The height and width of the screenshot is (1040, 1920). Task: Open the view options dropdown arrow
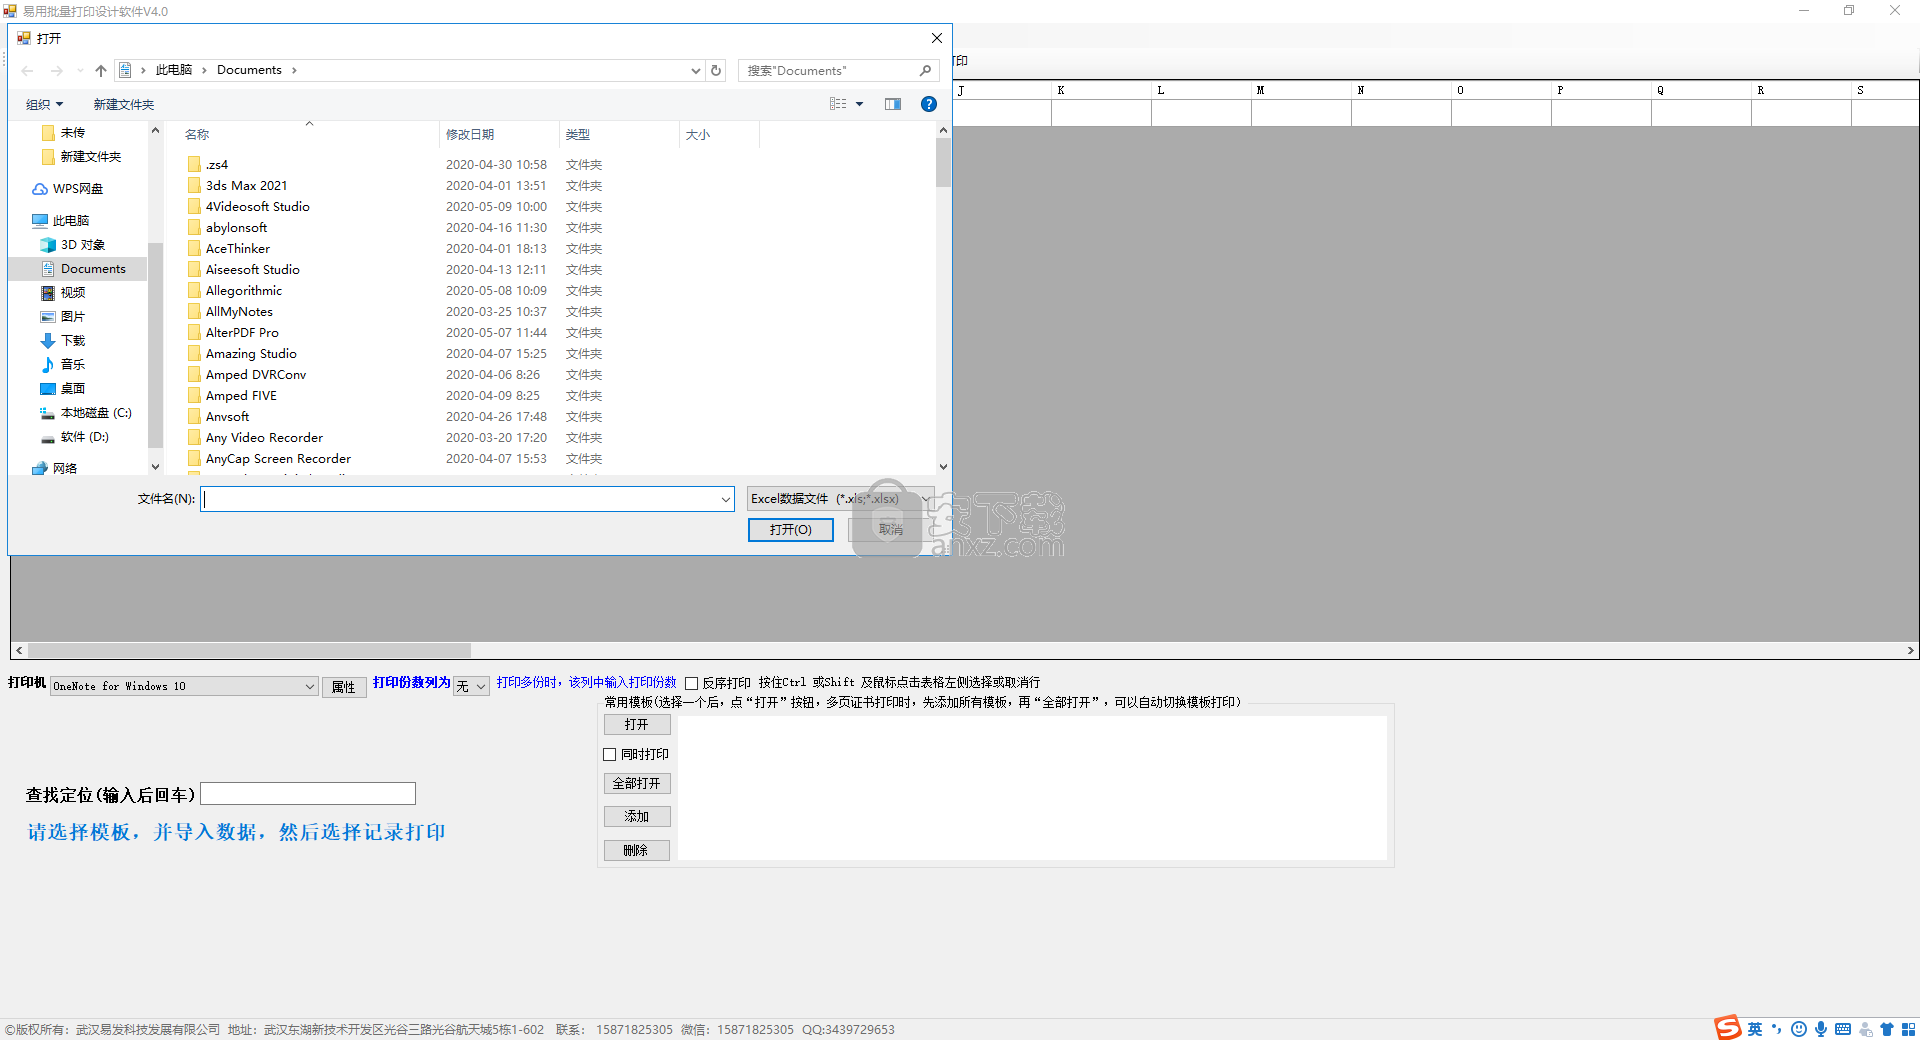859,104
